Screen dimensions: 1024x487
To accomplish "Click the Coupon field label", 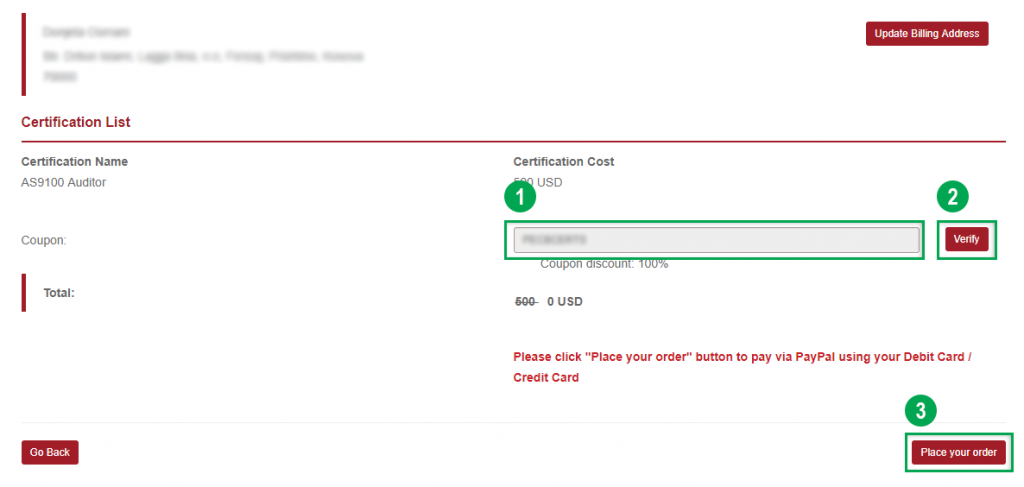I will (43, 240).
